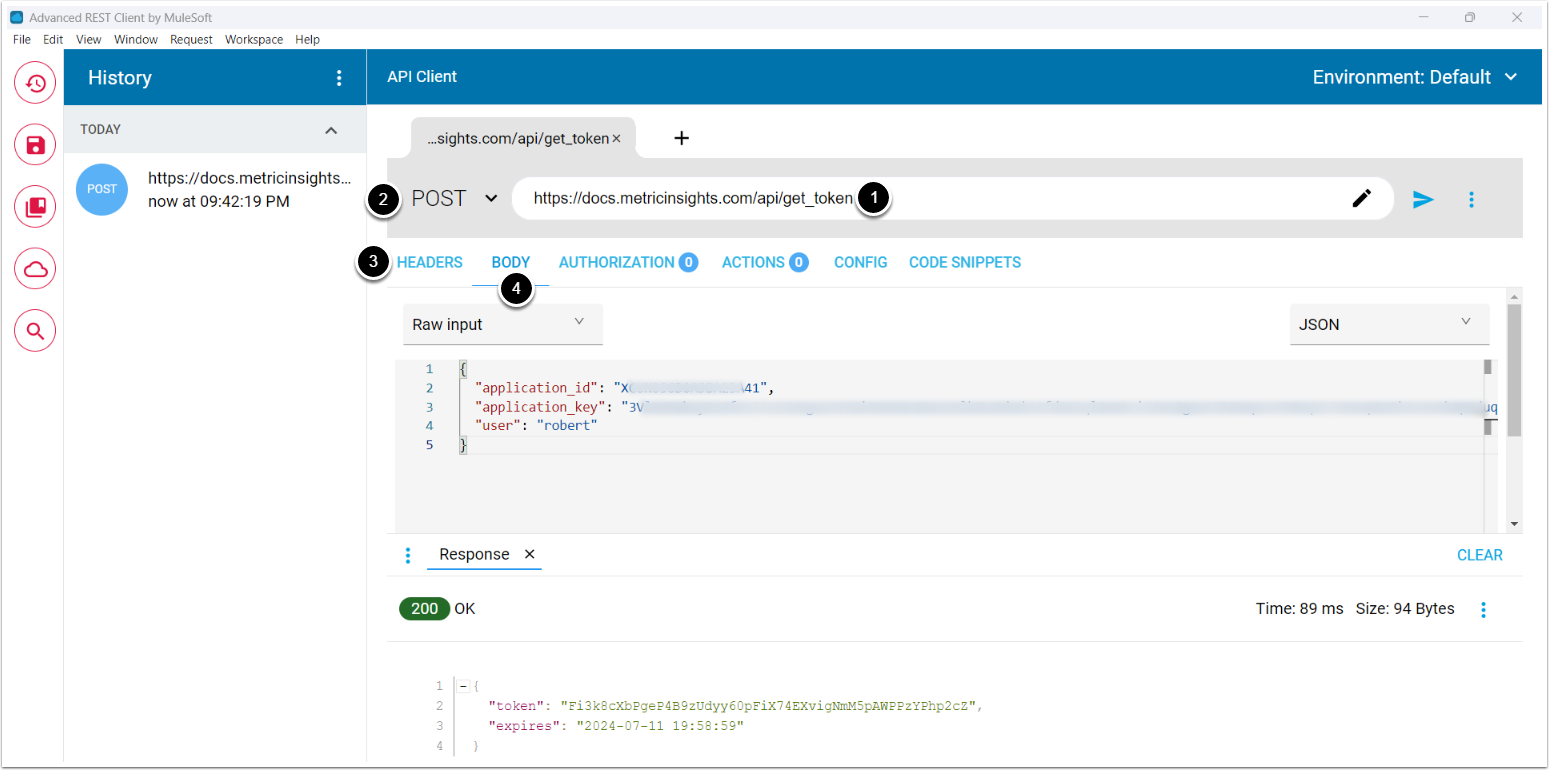
Task: Open the History panel icon in sidebar
Action: click(35, 83)
